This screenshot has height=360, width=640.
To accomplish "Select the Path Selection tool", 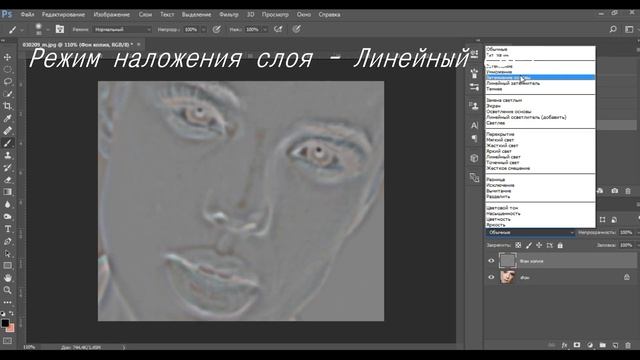I will coord(7,253).
